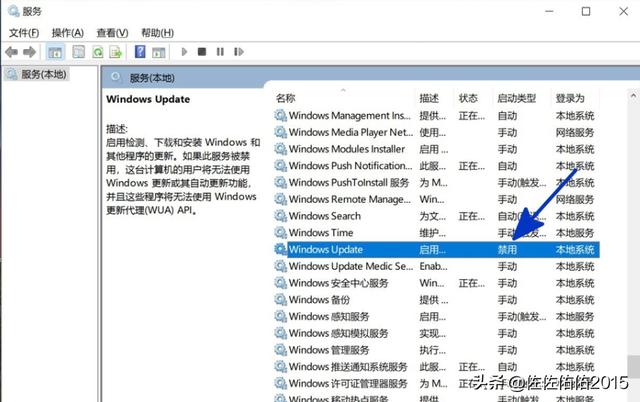640x402 pixels.
Task: Click the Stop Service square icon
Action: (x=202, y=51)
